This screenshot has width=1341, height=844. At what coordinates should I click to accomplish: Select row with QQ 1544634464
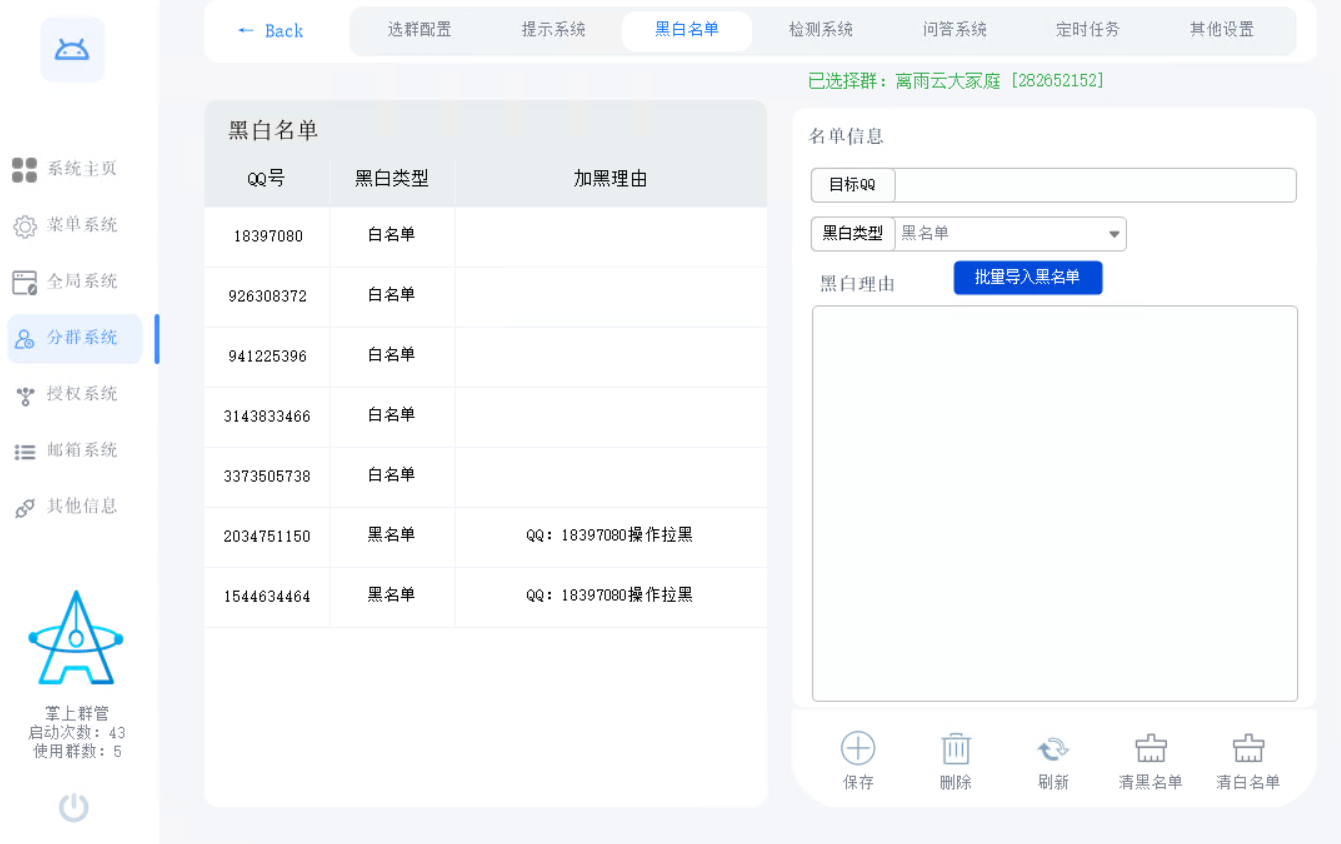(x=486, y=596)
